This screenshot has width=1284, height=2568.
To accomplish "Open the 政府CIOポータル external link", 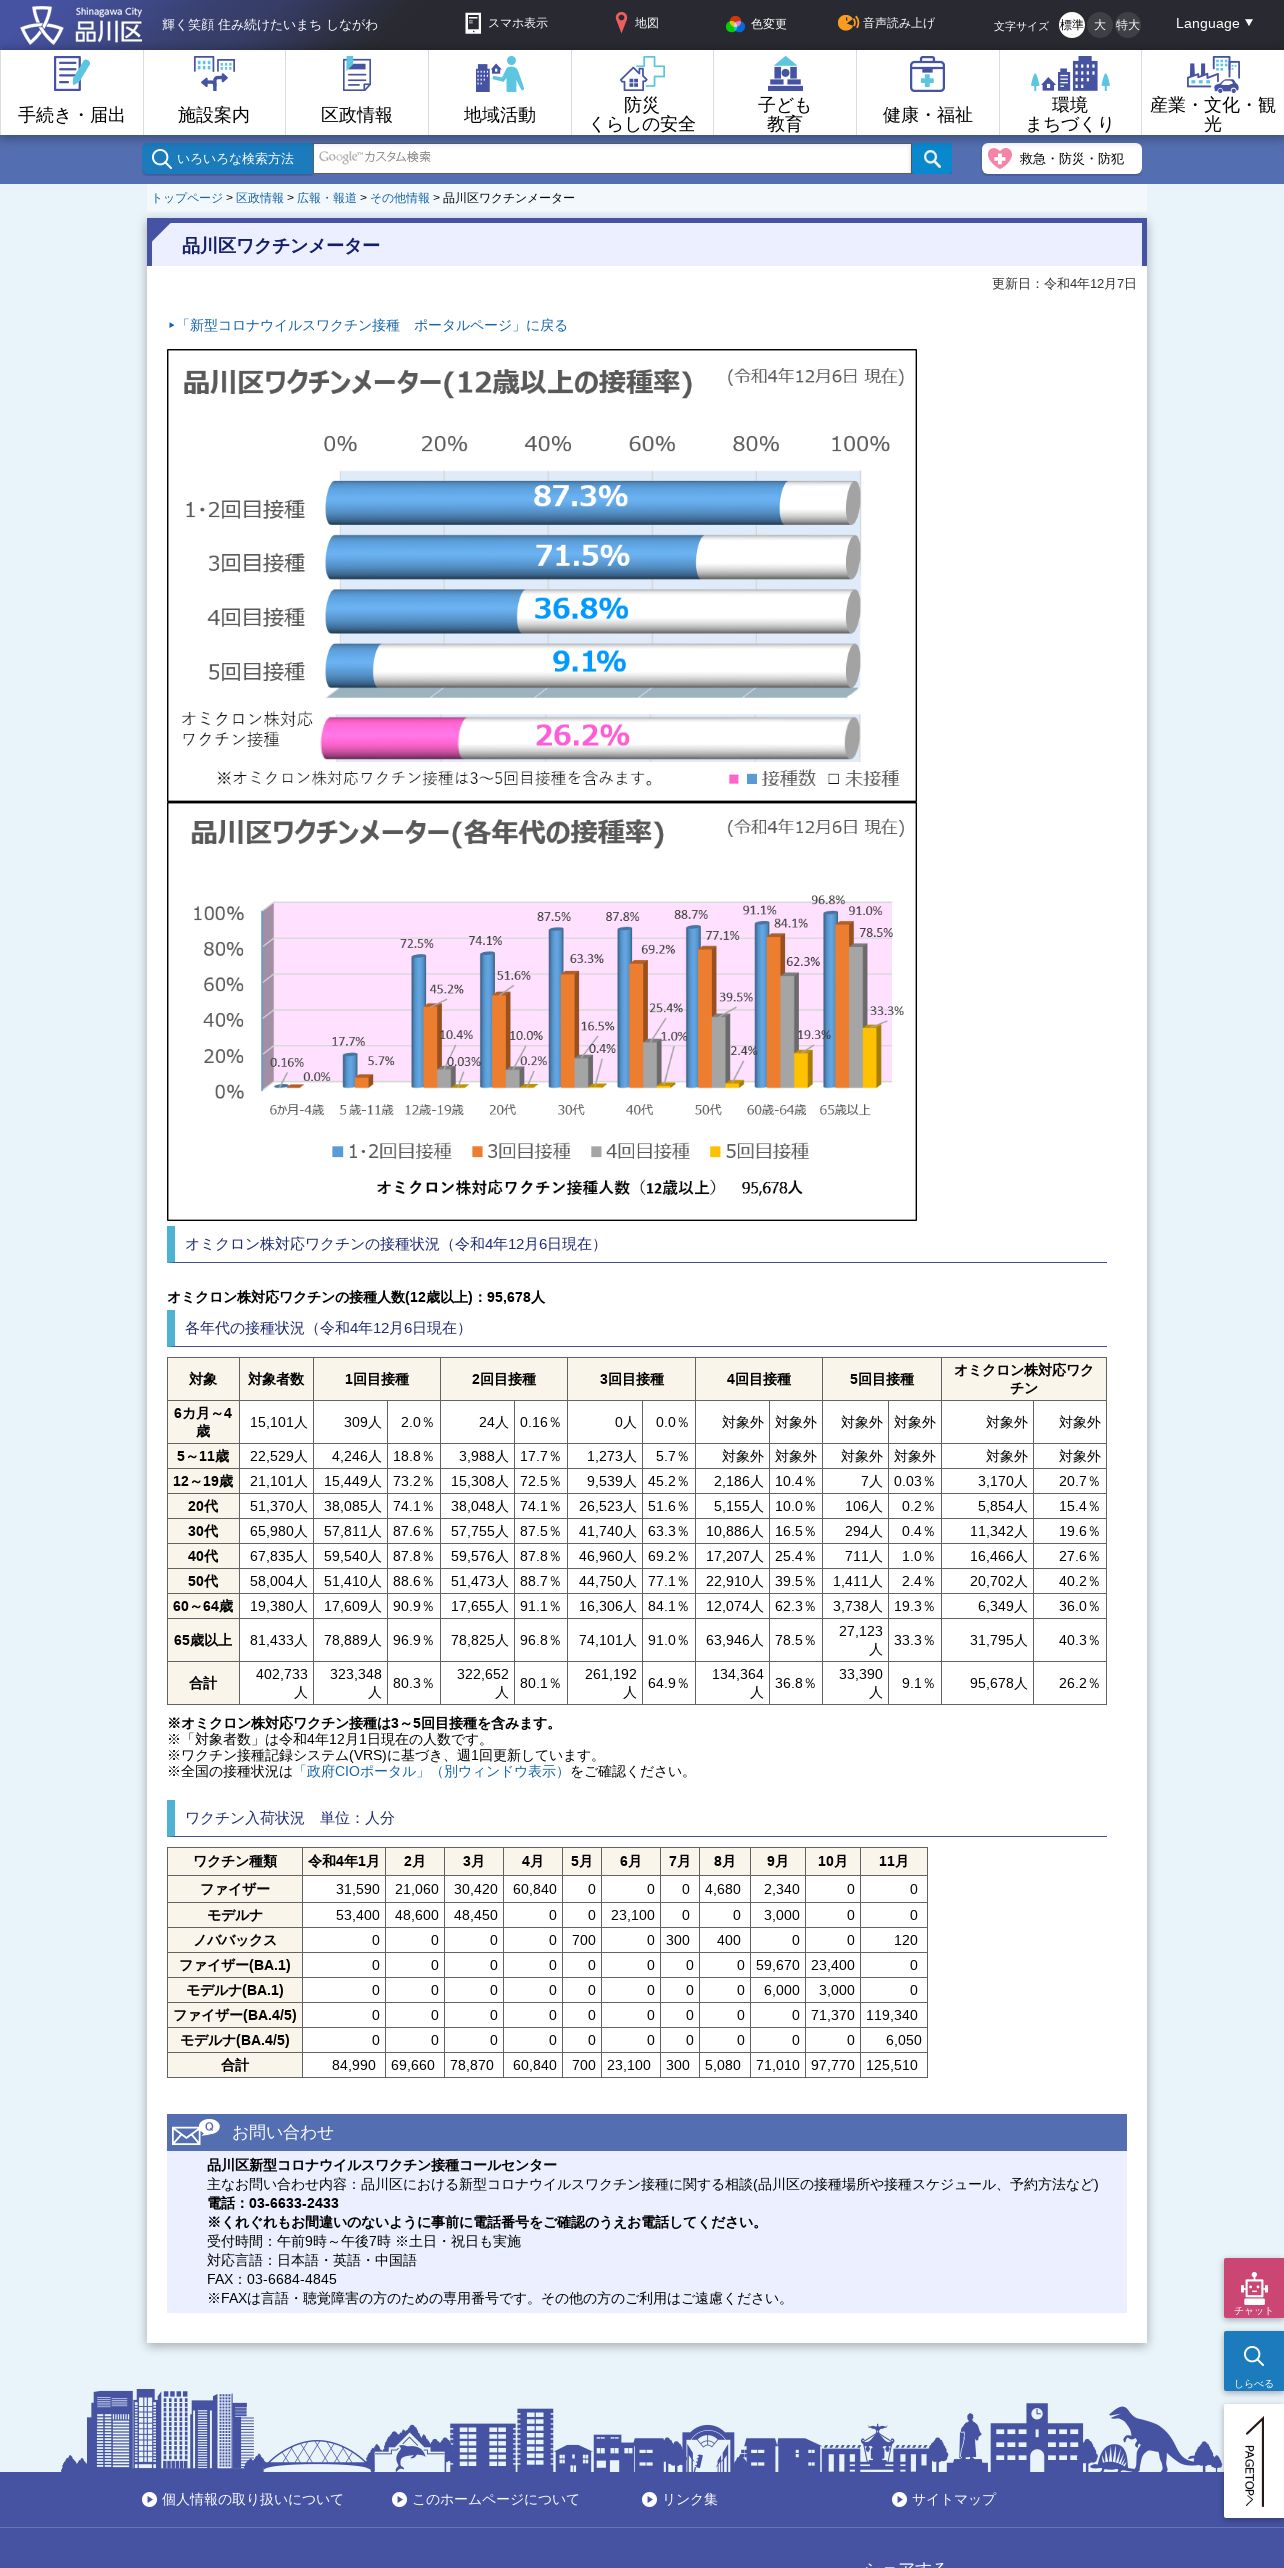I will click(430, 1771).
